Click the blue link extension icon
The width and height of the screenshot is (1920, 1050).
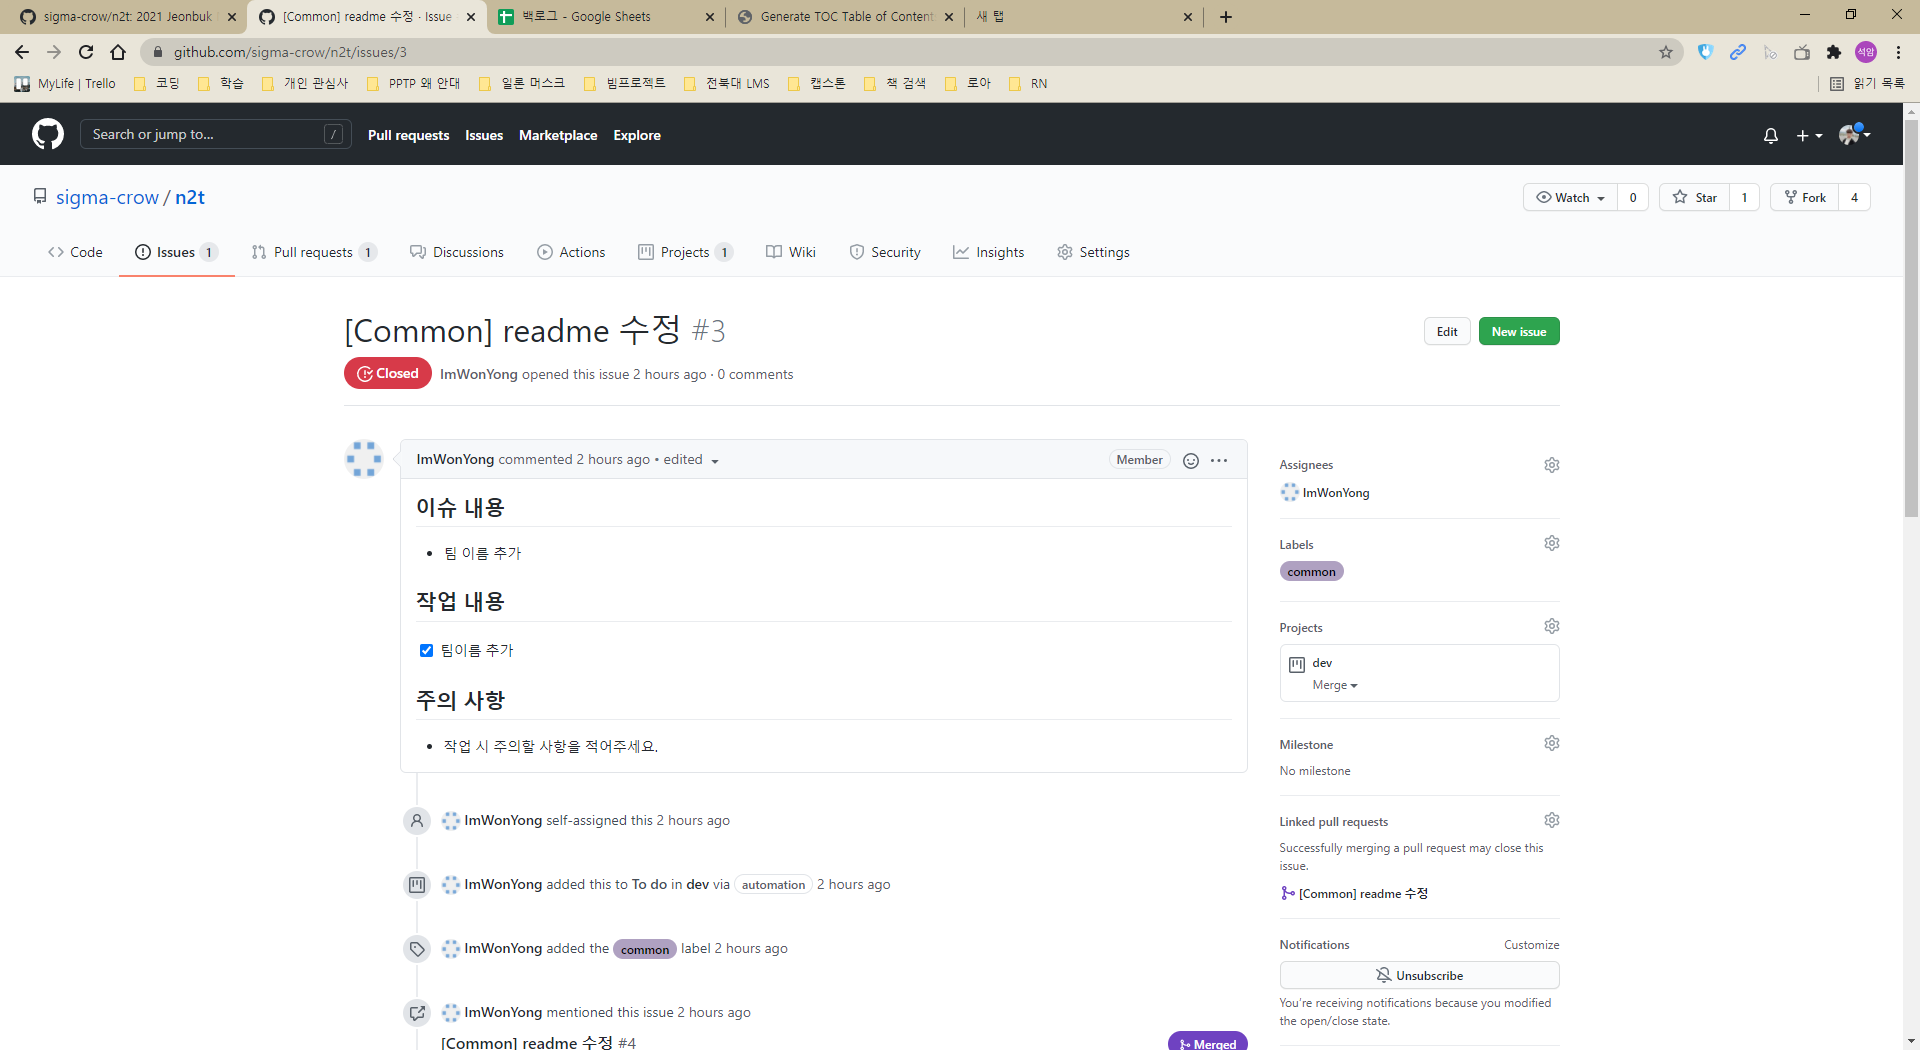[x=1738, y=52]
